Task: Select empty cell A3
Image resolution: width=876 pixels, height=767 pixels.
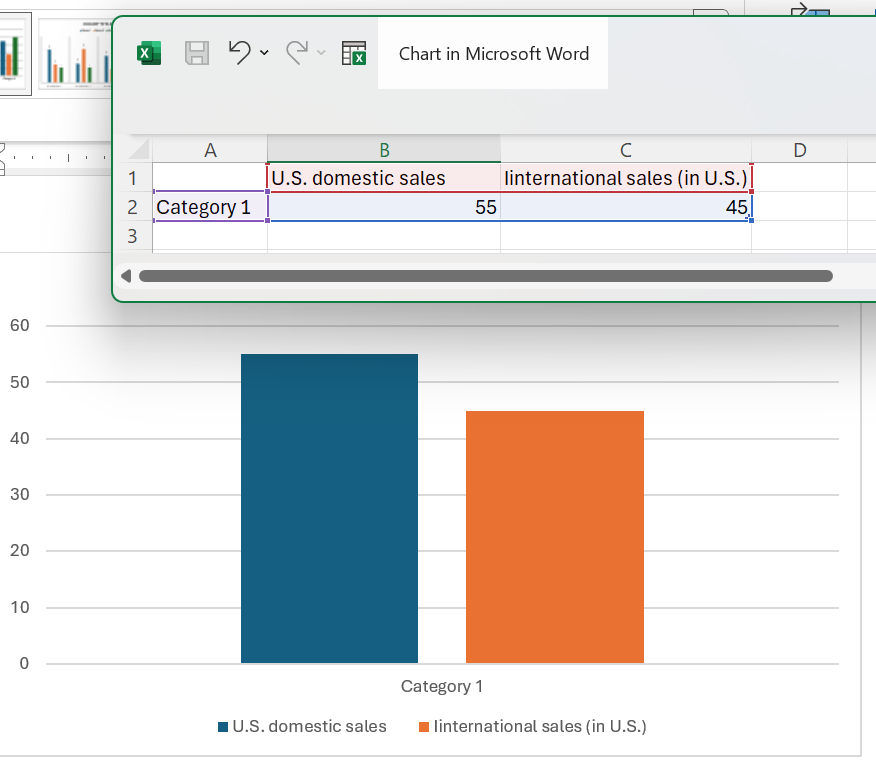Action: [210, 236]
